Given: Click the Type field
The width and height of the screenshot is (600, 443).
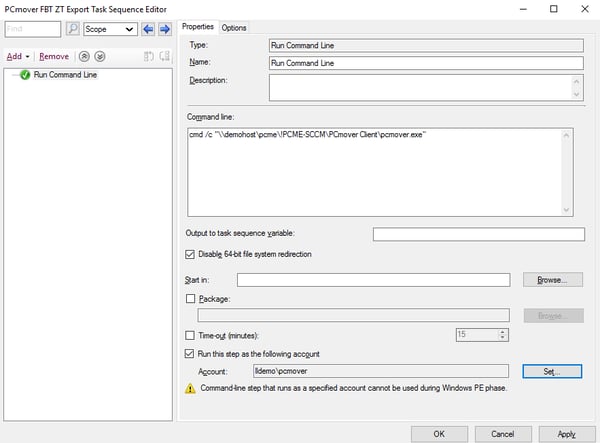Looking at the screenshot, I should pos(426,46).
